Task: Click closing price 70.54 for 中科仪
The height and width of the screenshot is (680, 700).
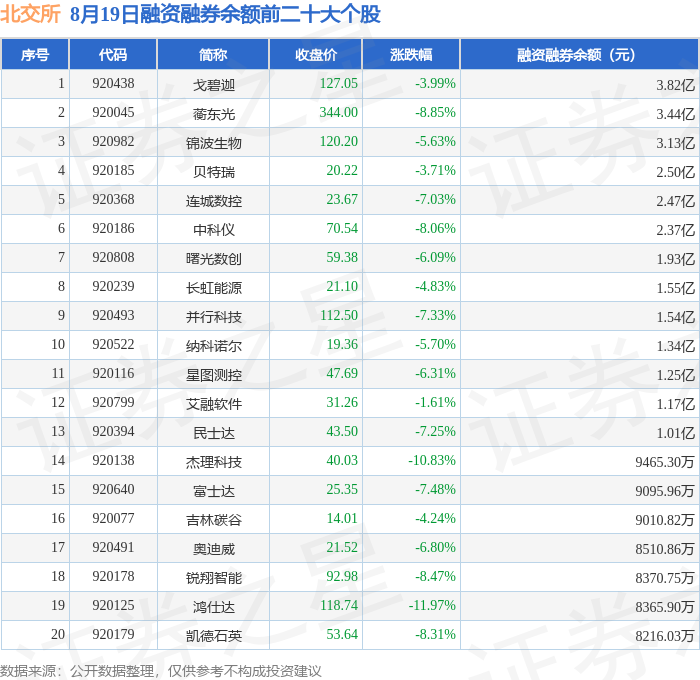Action: [x=342, y=229]
